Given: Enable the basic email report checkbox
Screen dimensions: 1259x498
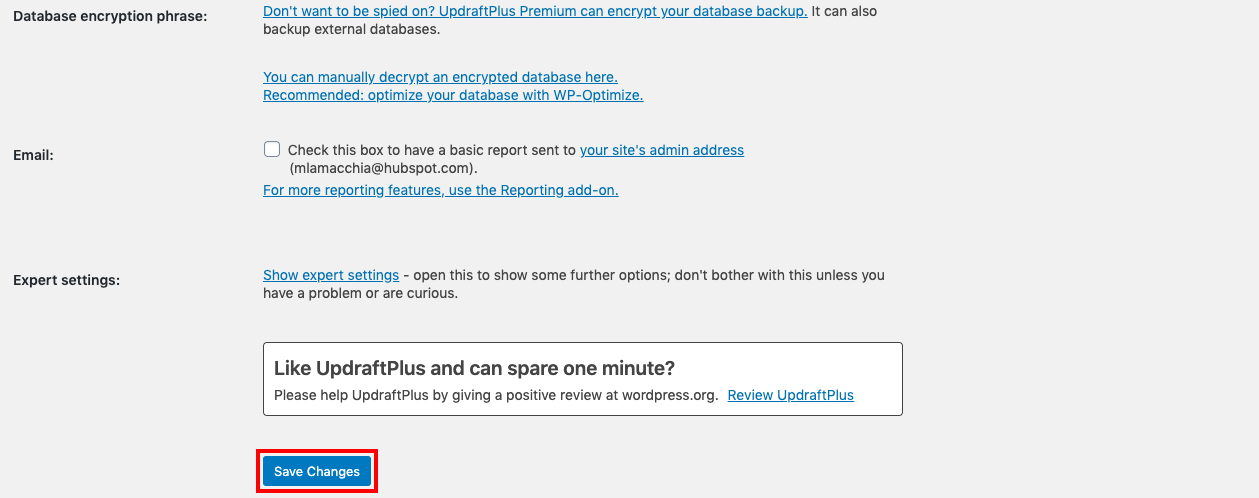Looking at the screenshot, I should tap(272, 149).
